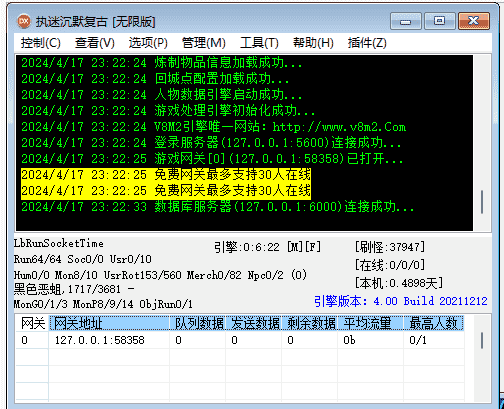Maximize the 执迷沉默复古 window

pyautogui.click(x=439, y=21)
